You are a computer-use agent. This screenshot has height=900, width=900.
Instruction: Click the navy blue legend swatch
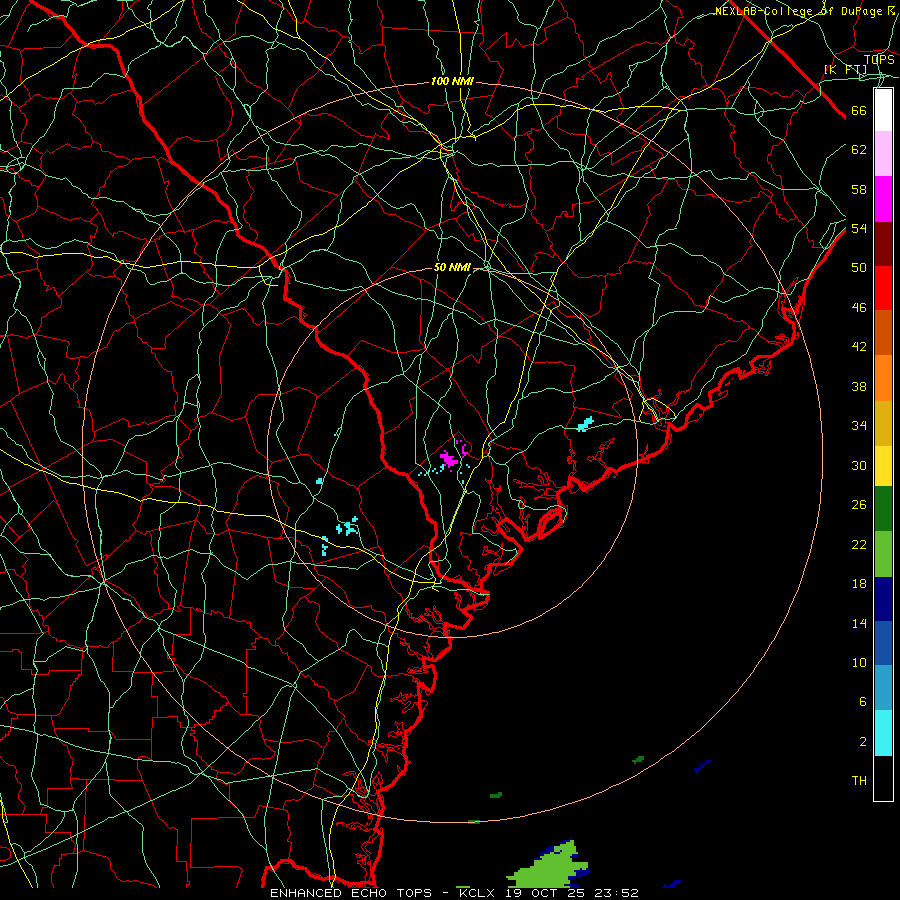(883, 599)
